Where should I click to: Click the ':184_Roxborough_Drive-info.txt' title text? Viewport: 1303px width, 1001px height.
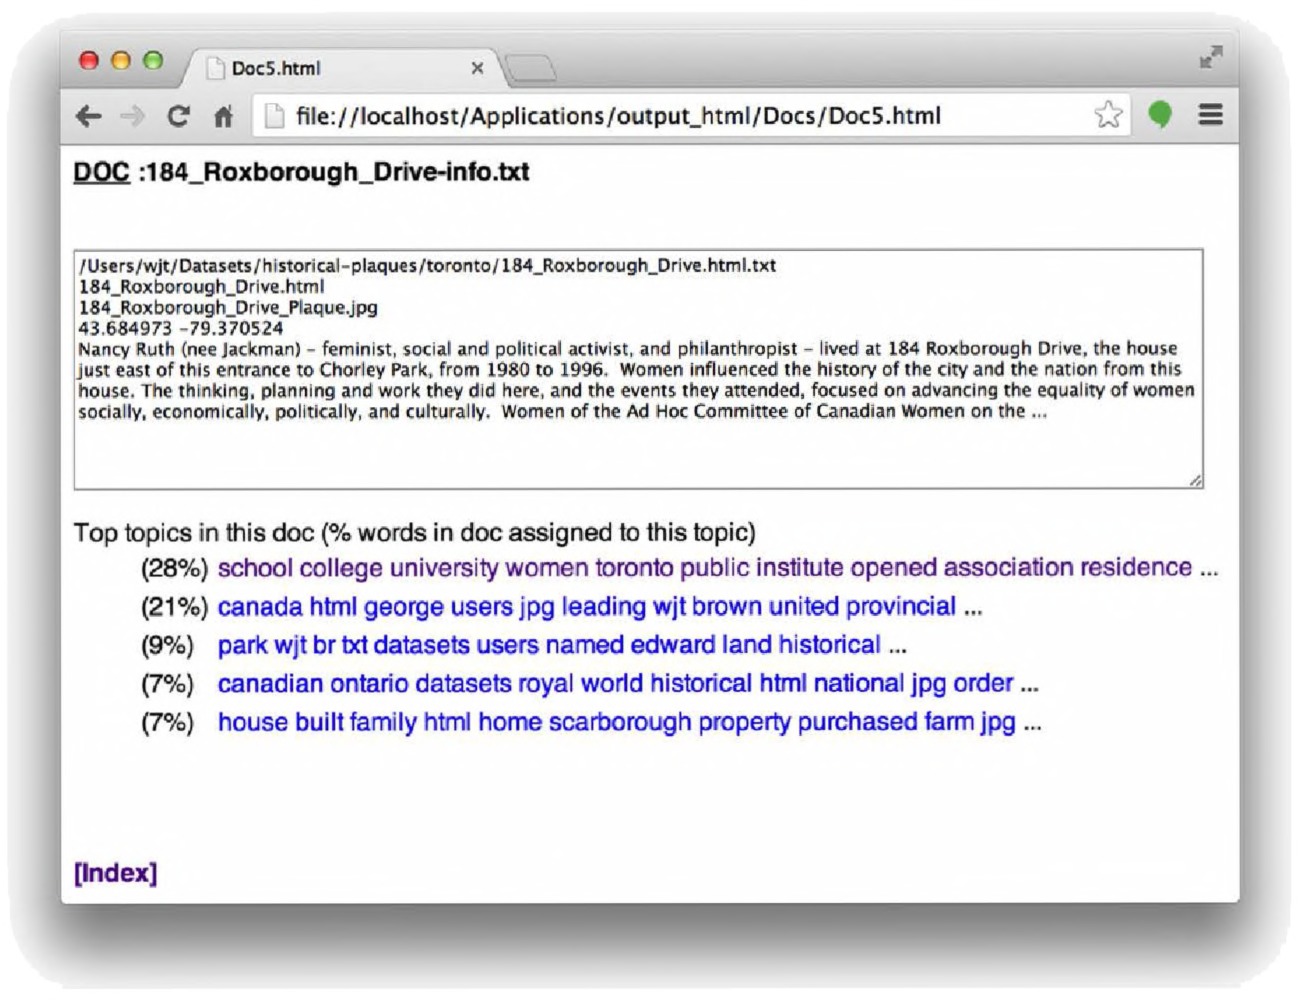click(333, 172)
